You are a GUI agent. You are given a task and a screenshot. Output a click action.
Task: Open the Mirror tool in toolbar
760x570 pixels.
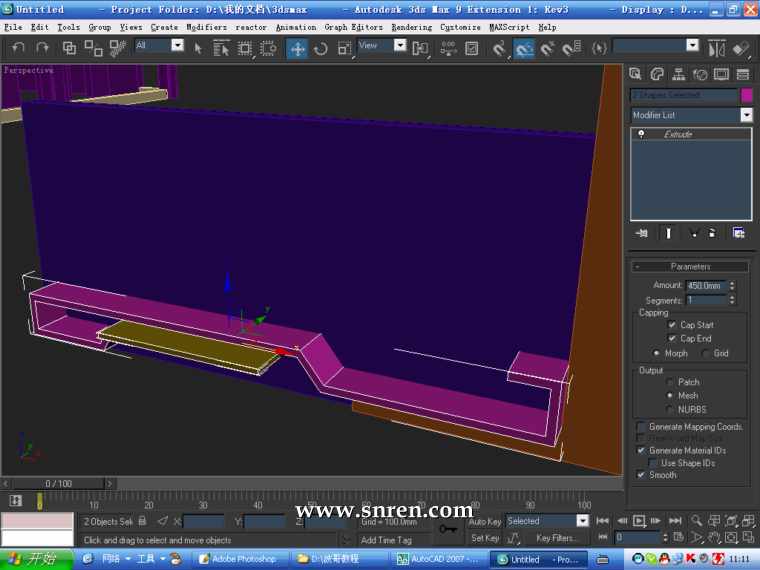716,48
